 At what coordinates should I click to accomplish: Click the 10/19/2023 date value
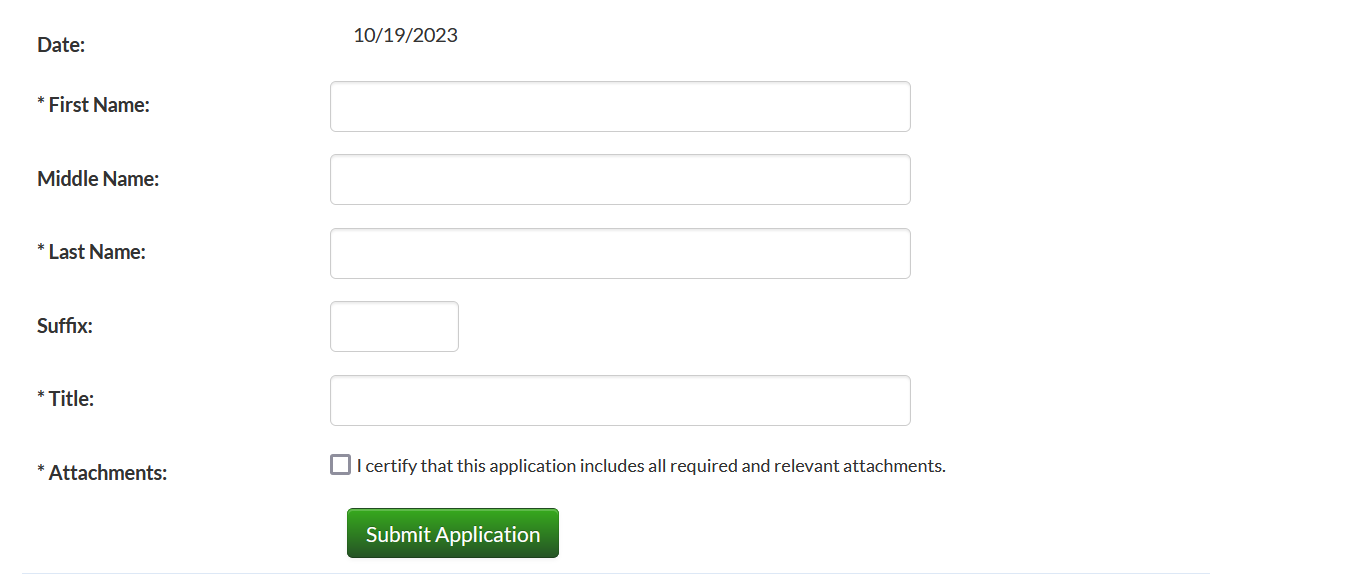click(x=405, y=36)
